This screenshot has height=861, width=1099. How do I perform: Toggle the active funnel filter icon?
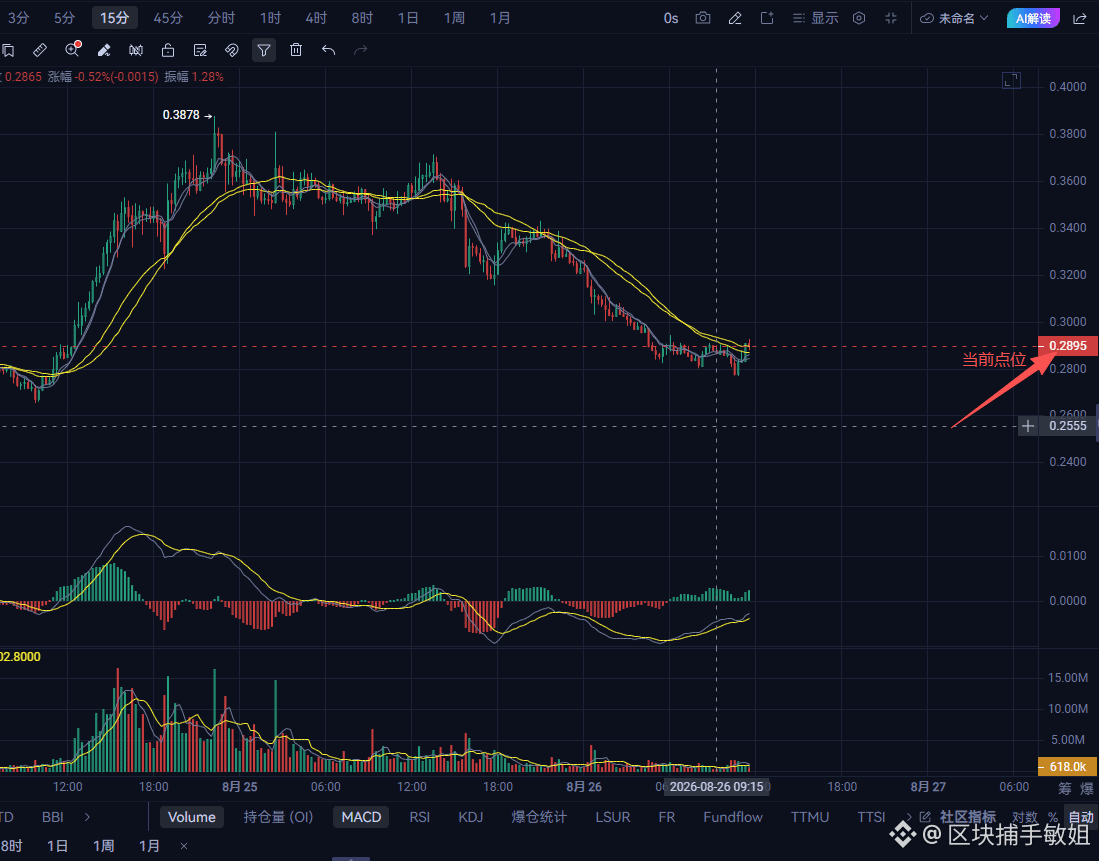(x=264, y=50)
